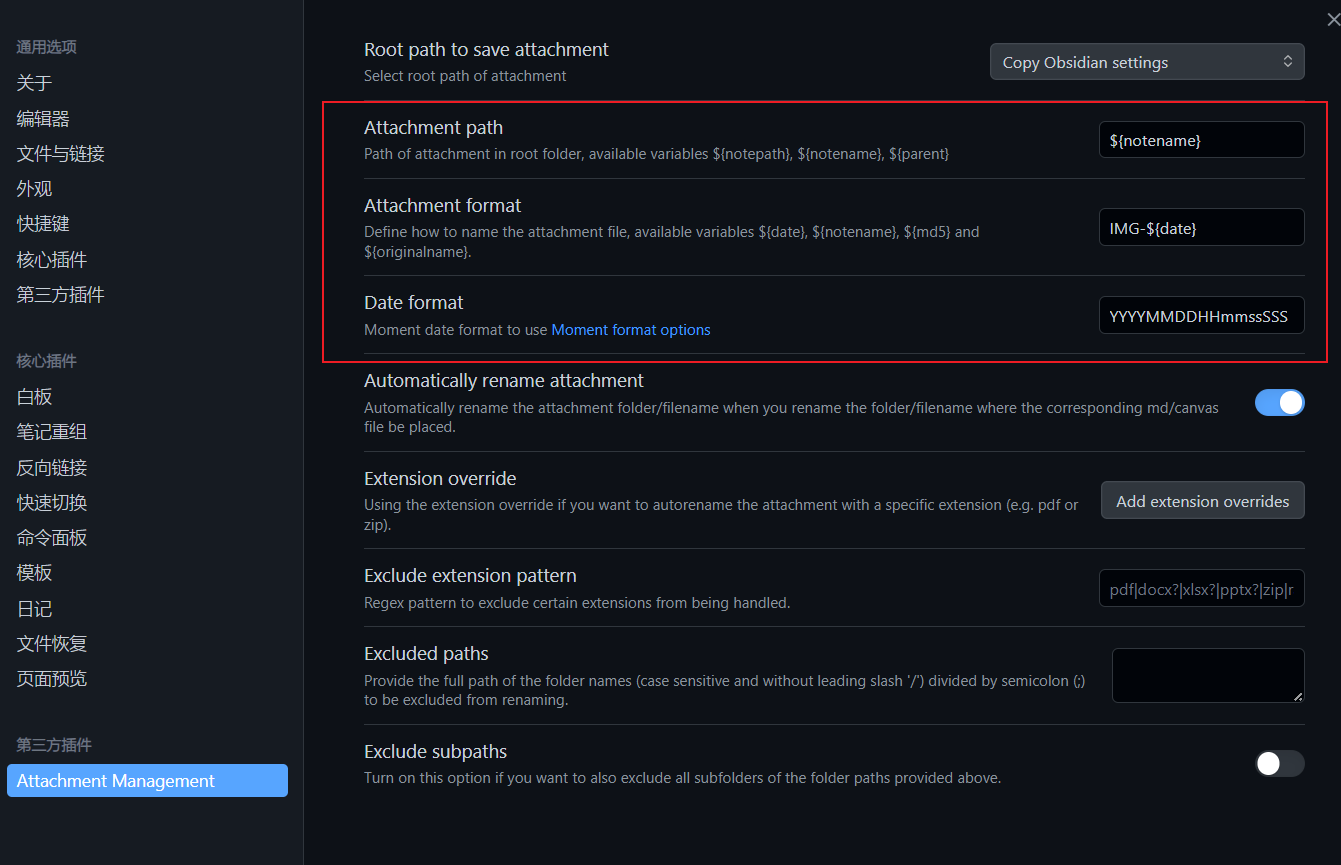Switch to the 编辑器 settings tab

coord(43,119)
